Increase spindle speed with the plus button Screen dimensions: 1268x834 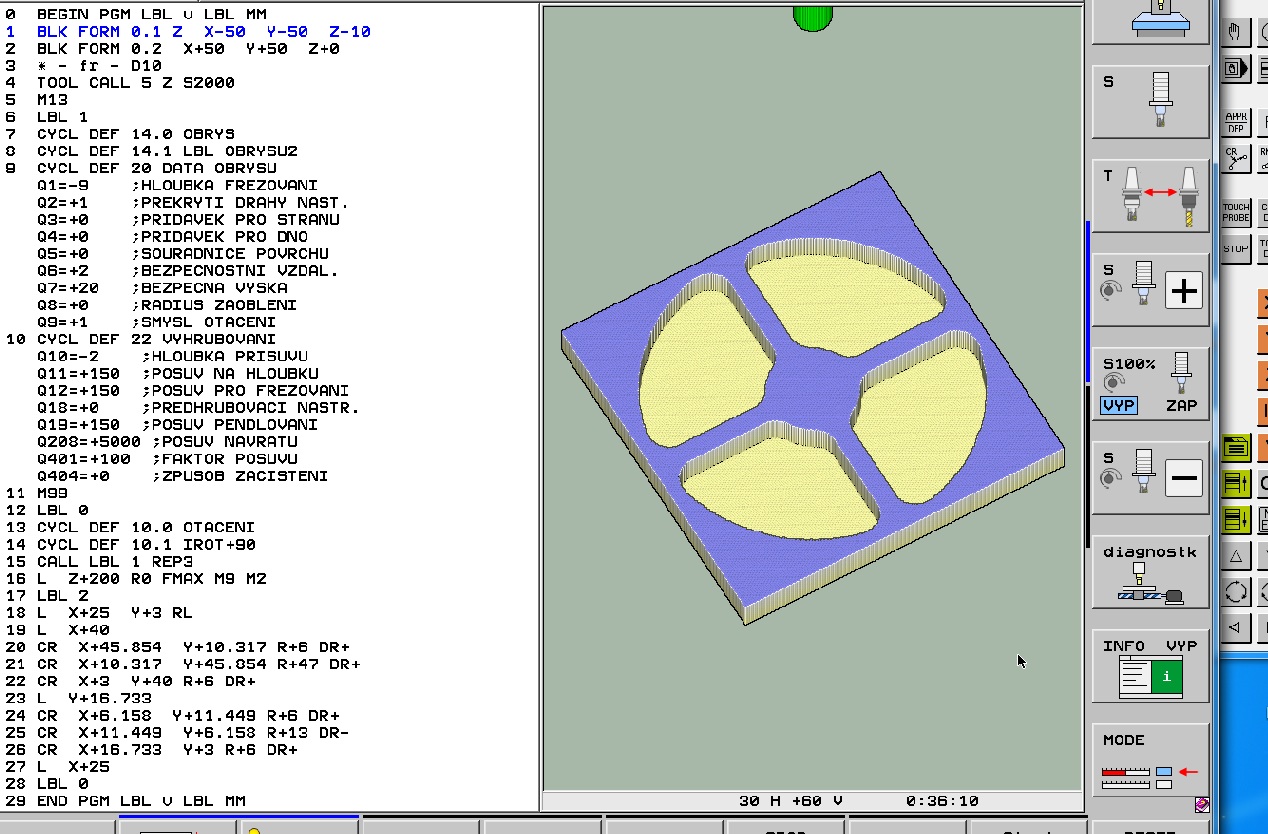point(1183,291)
